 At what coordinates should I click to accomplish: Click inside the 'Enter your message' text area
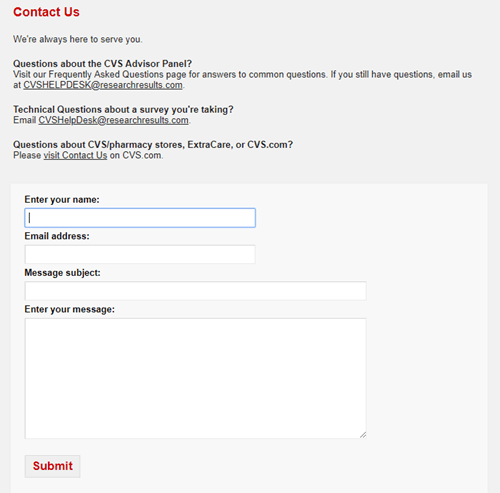[x=195, y=378]
